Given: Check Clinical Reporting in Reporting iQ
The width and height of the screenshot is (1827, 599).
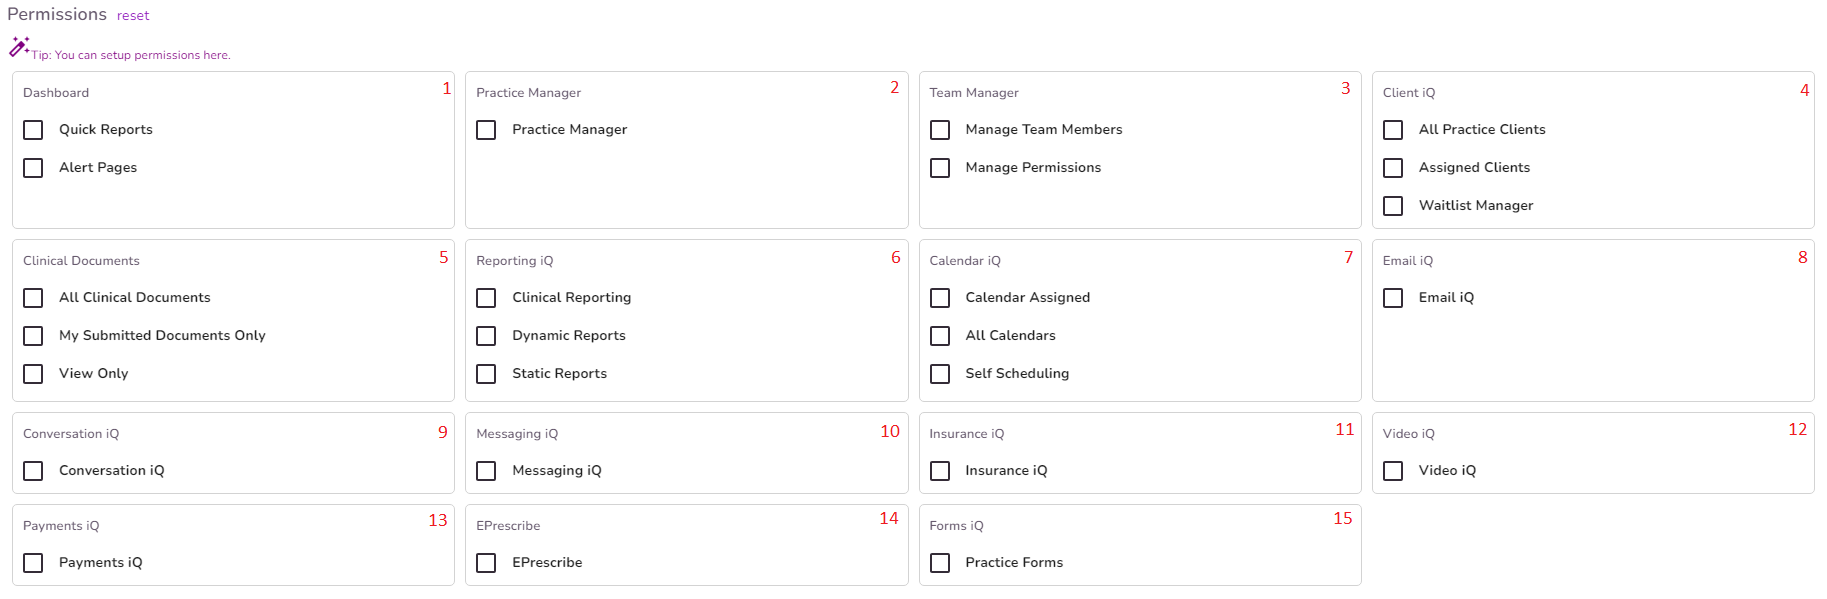Looking at the screenshot, I should (486, 297).
